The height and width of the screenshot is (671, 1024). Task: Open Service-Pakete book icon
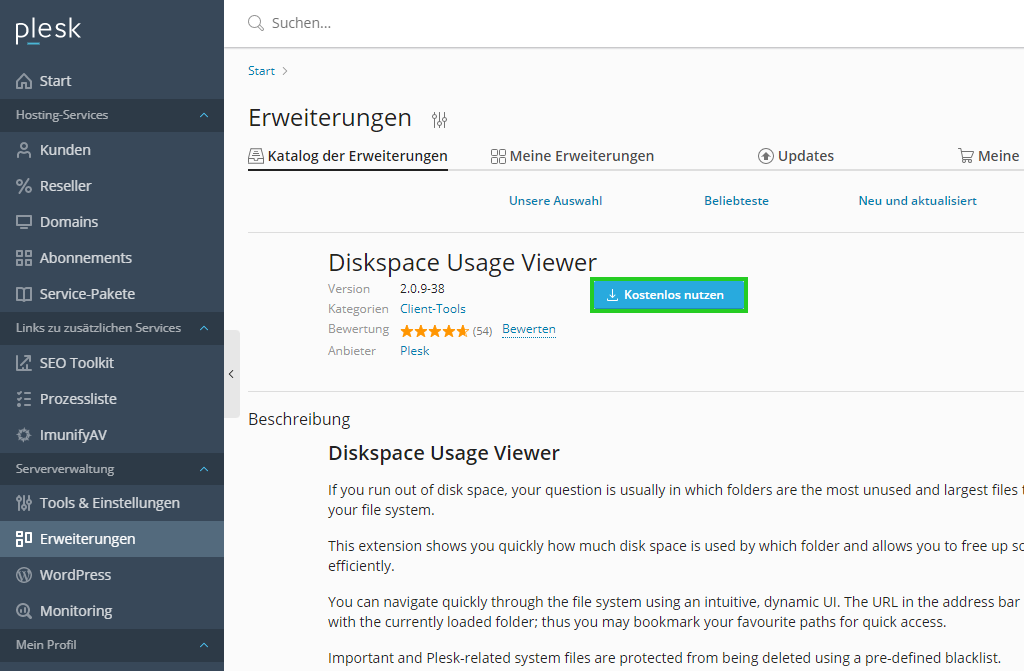tap(24, 294)
